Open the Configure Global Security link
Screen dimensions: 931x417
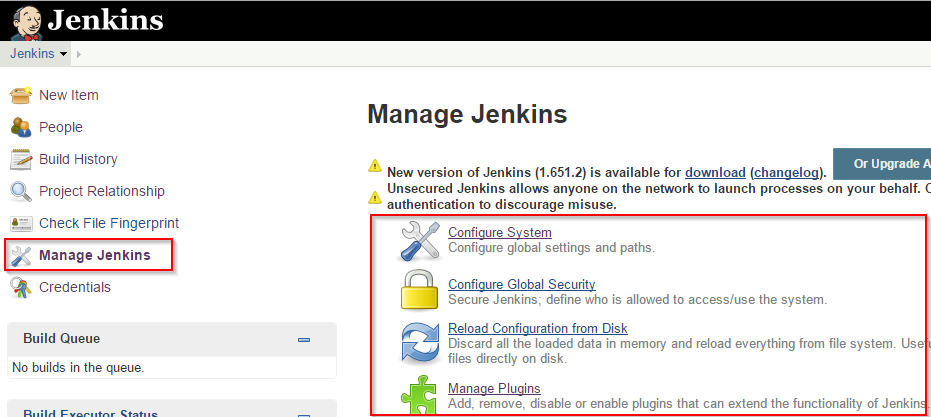tap(522, 285)
